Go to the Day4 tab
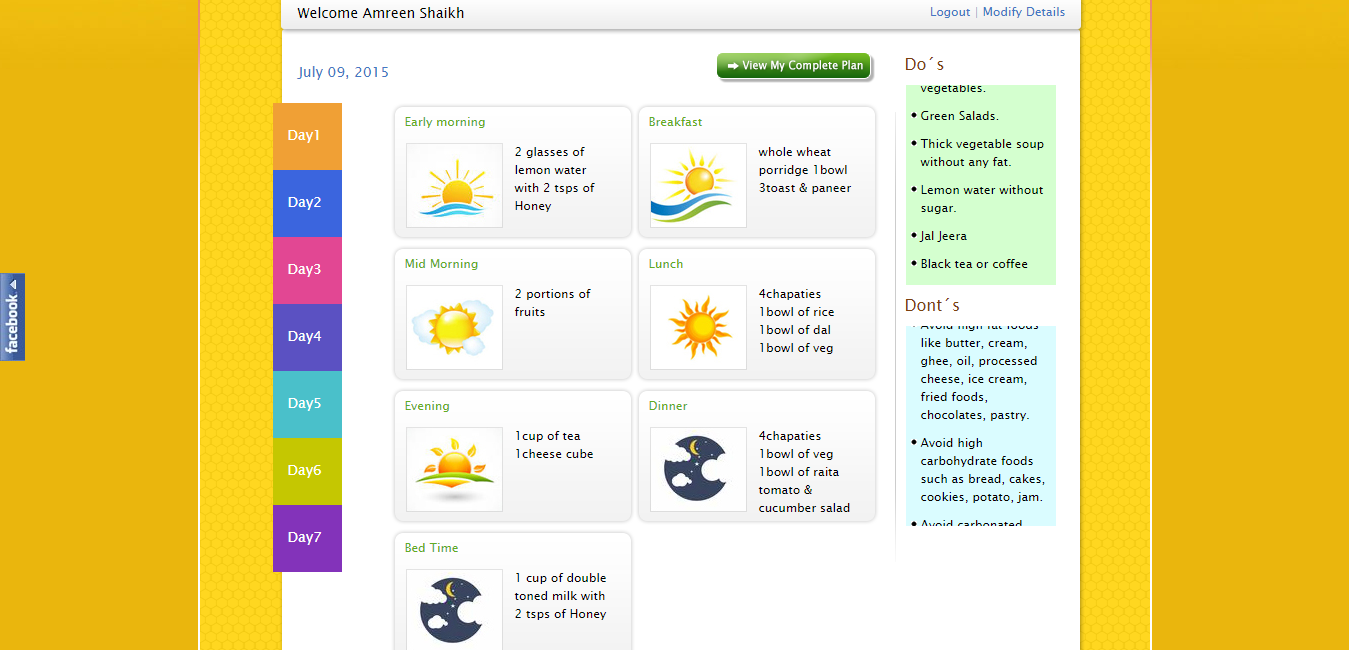The image size is (1349, 650). [x=306, y=337]
